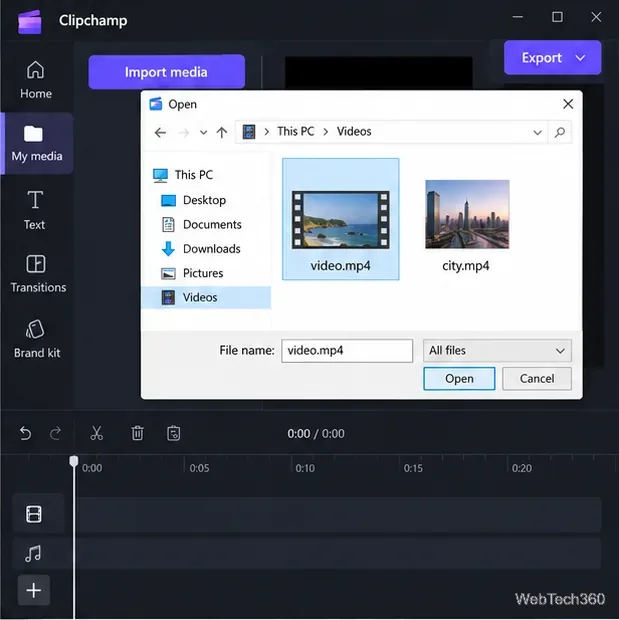This screenshot has height=620, width=619.
Task: Select Videos in navigation tree
Action: [206, 297]
